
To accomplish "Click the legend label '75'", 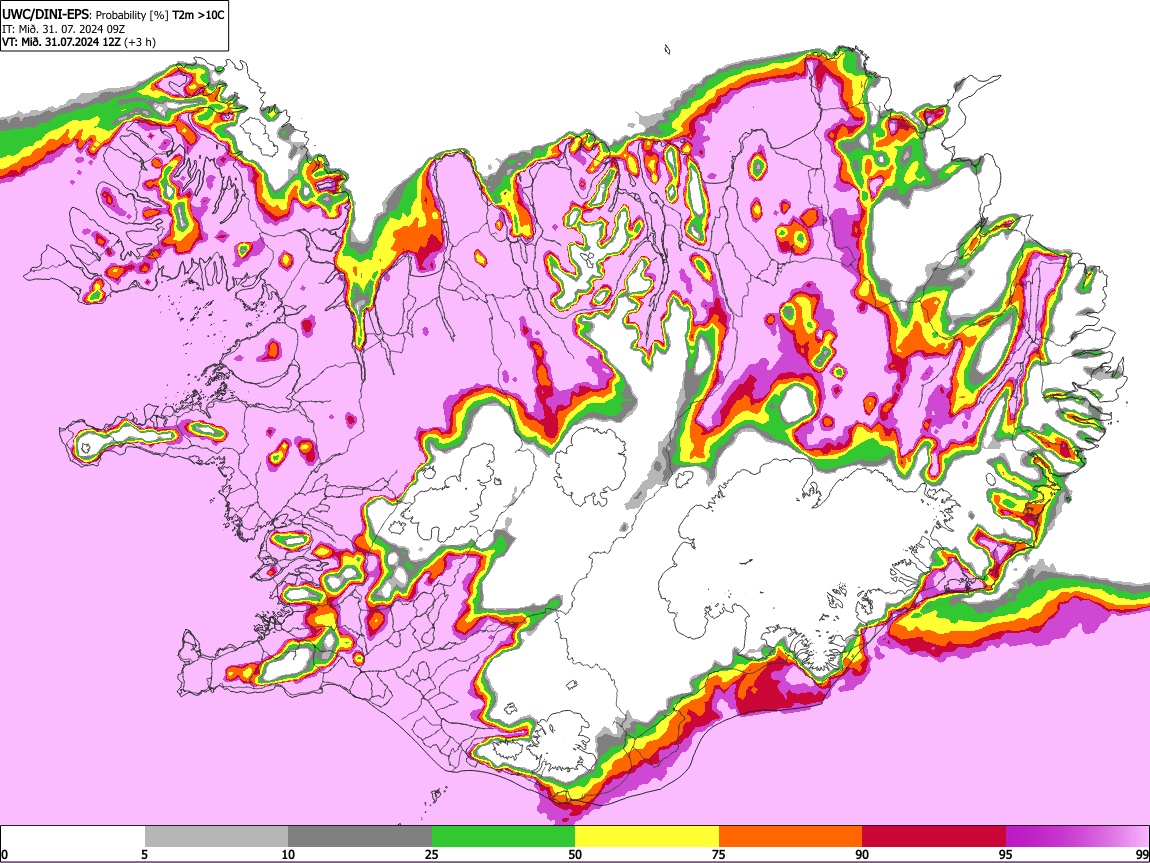I will [x=719, y=854].
